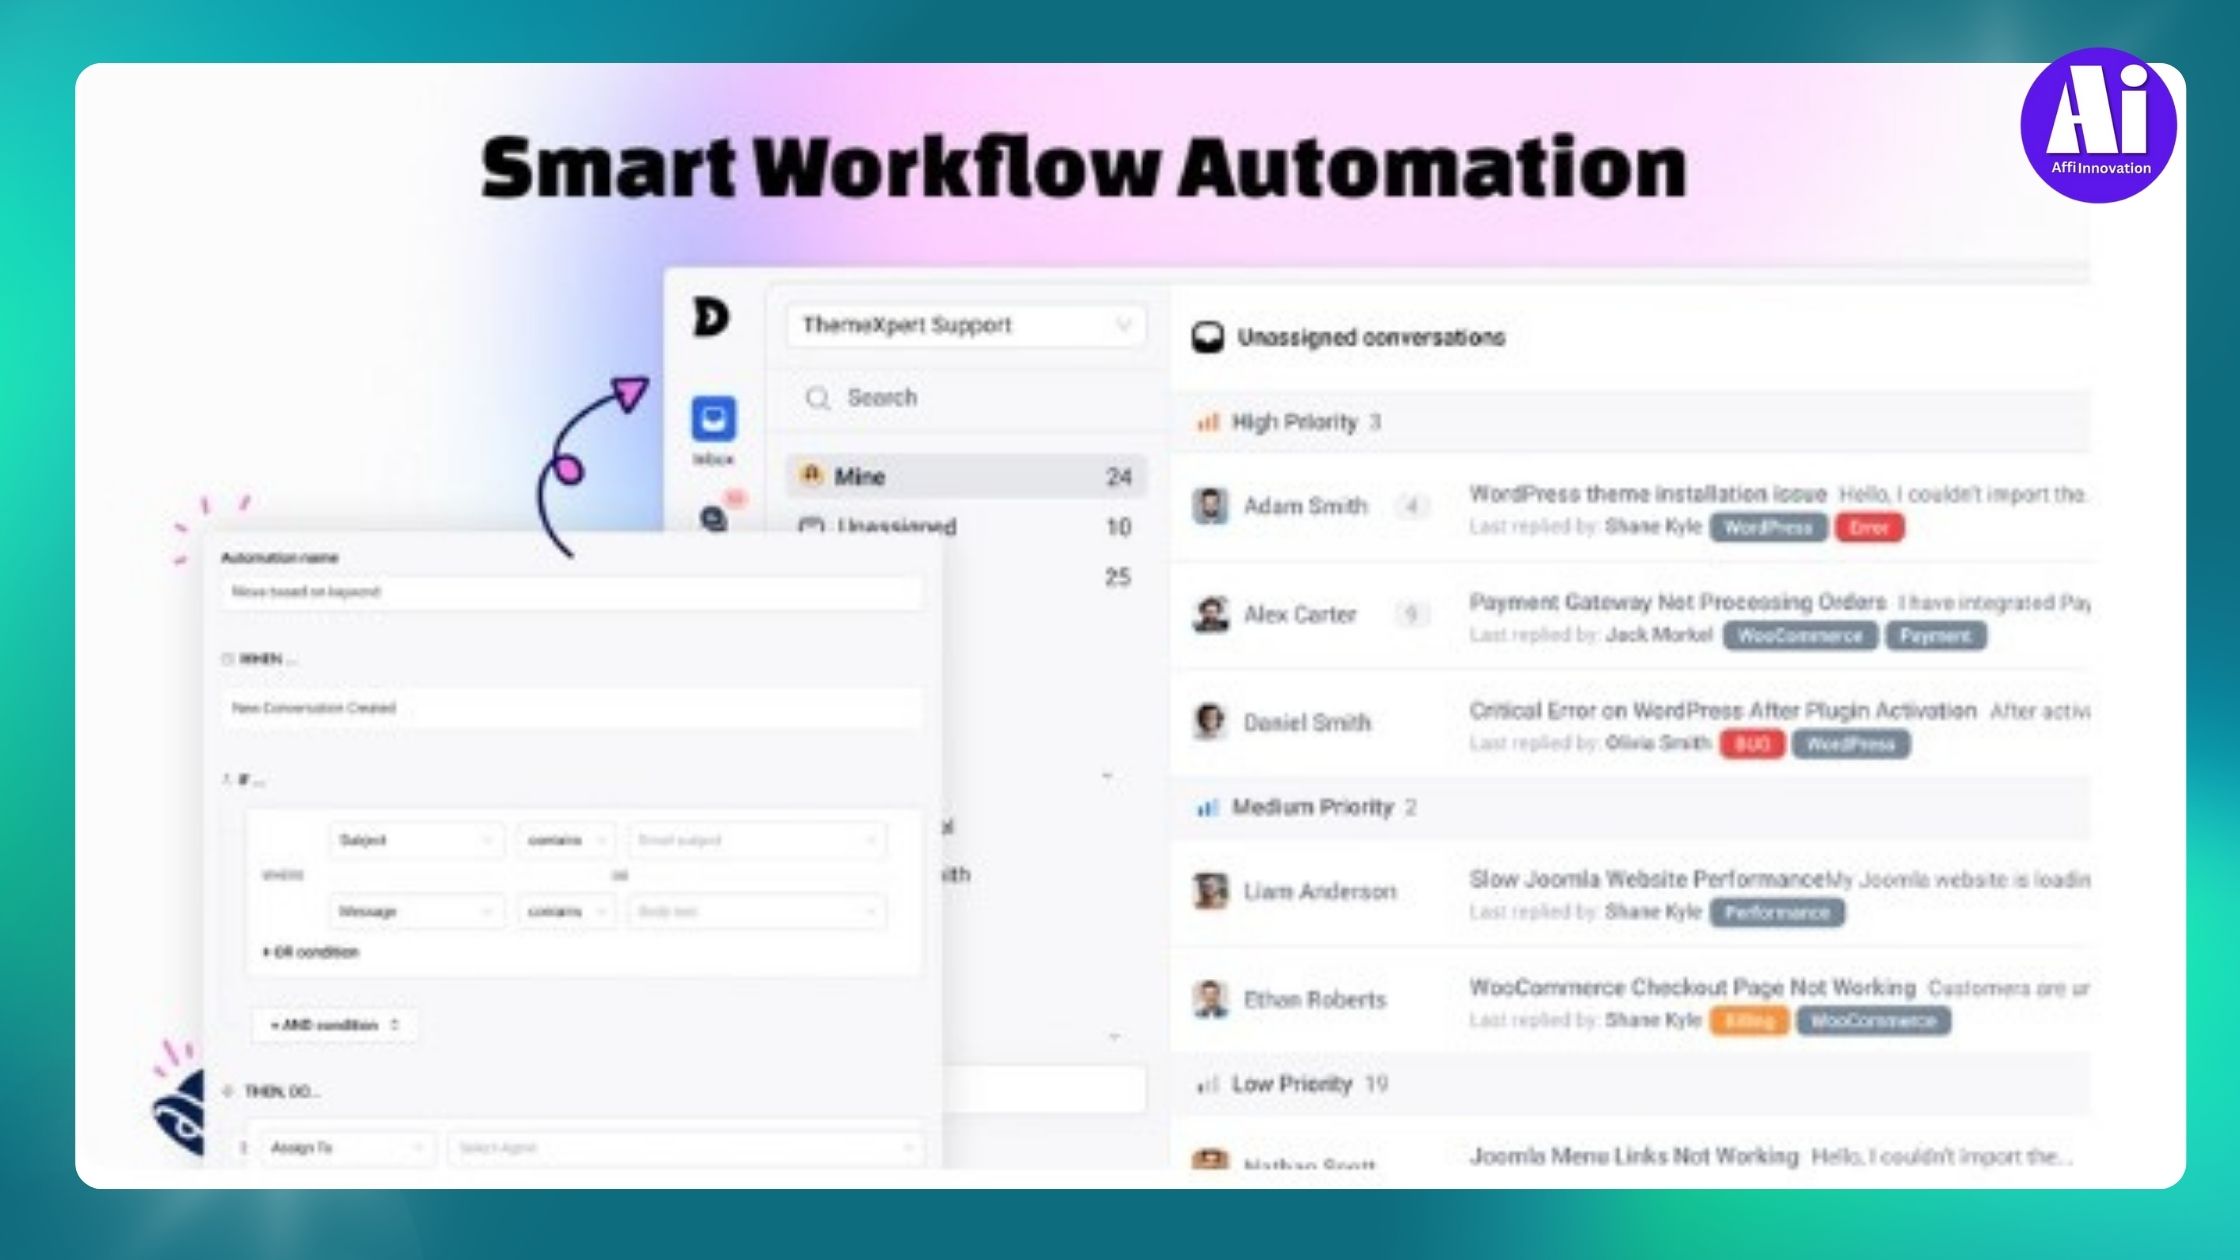This screenshot has height=1260, width=2240.
Task: Open the chat icon with red badge
Action: coord(714,518)
